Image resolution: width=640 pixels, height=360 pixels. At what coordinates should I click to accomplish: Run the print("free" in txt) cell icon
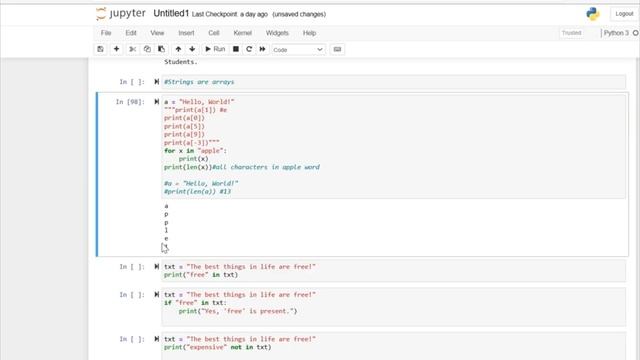pos(156,267)
